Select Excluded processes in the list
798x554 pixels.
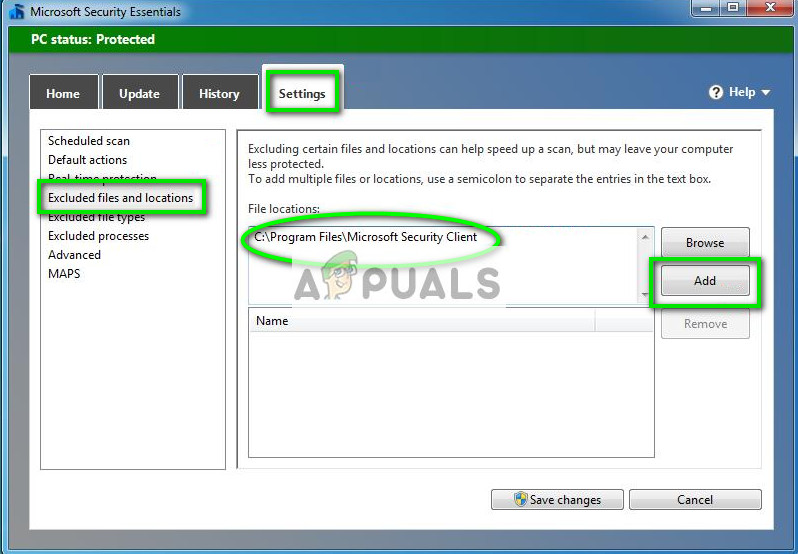coord(99,236)
